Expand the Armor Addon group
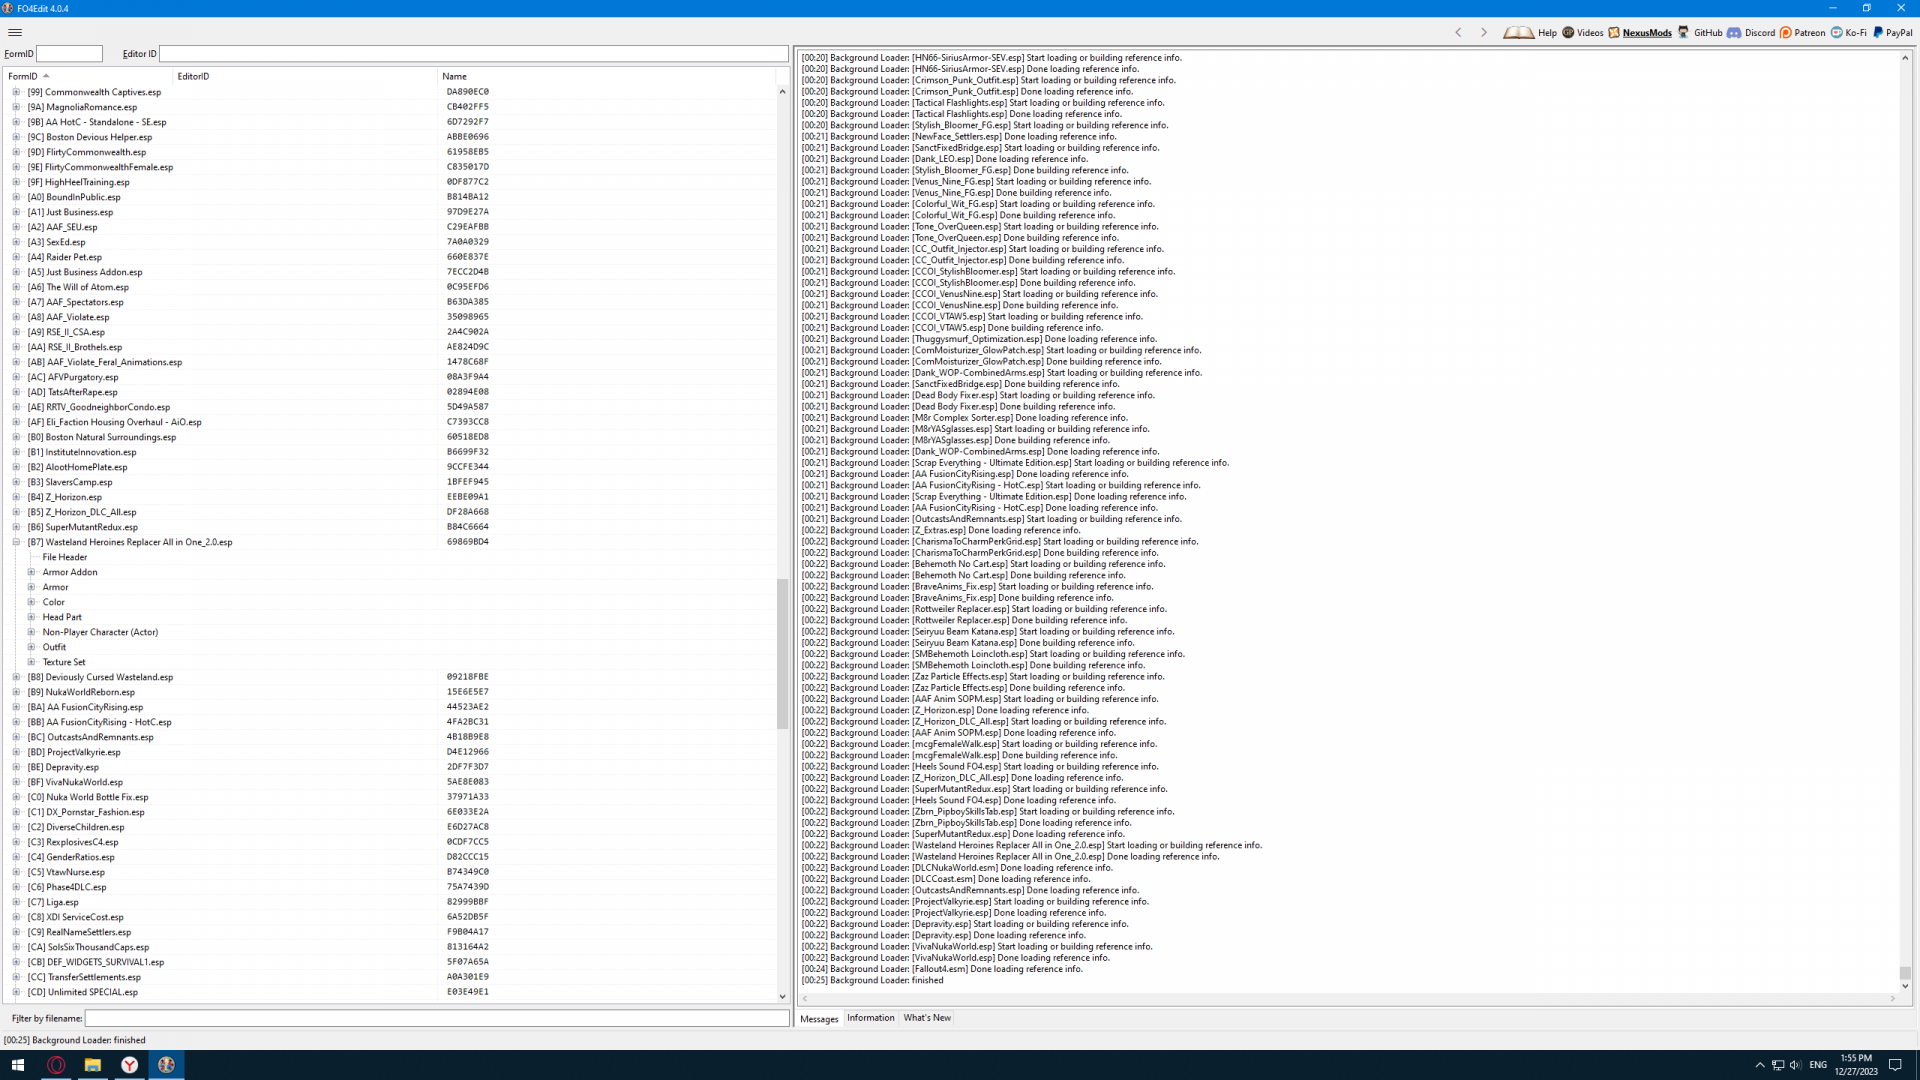This screenshot has width=1920, height=1080. (x=31, y=572)
